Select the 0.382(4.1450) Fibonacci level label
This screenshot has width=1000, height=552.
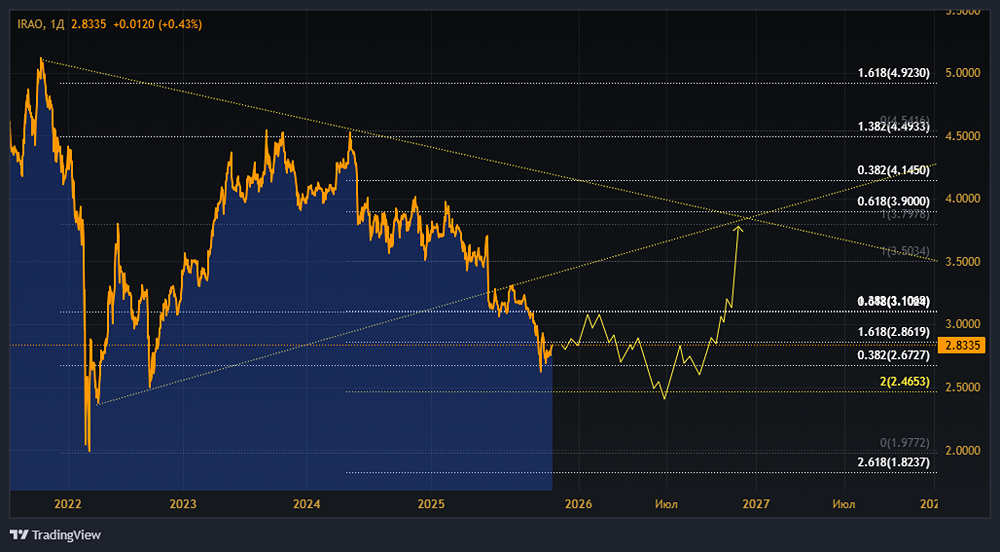(x=894, y=171)
